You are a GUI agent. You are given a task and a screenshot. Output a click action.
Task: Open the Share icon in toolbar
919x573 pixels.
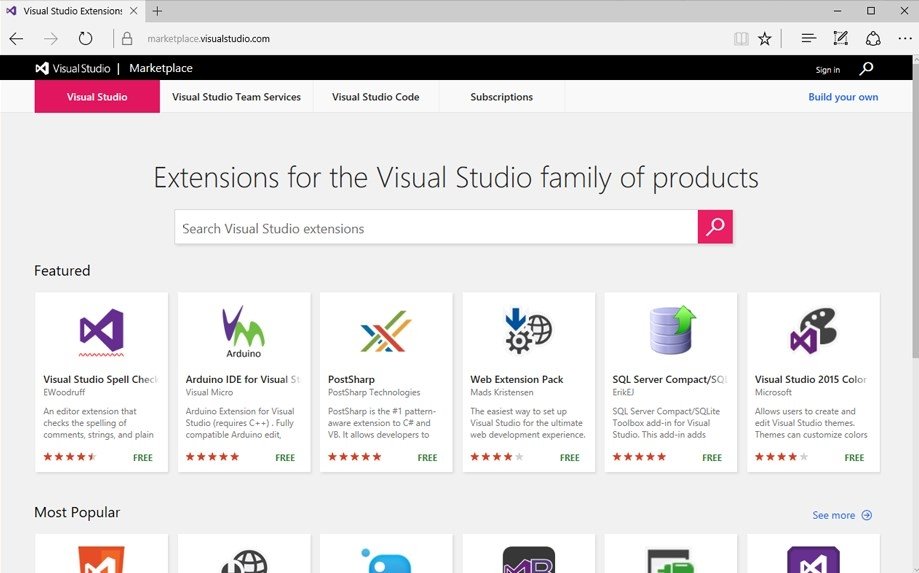pyautogui.click(x=873, y=39)
